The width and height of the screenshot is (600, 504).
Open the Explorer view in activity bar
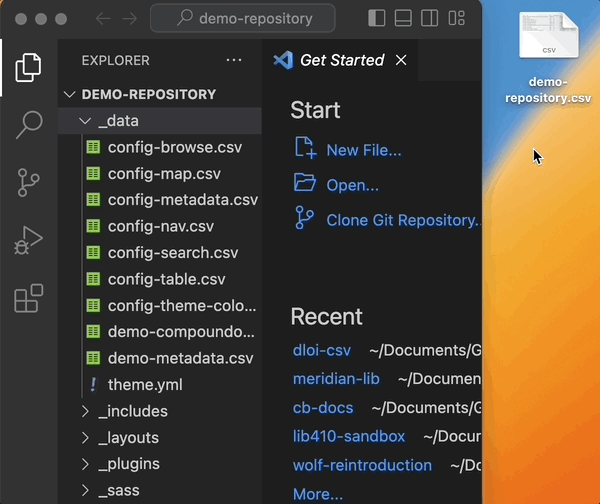tap(28, 68)
